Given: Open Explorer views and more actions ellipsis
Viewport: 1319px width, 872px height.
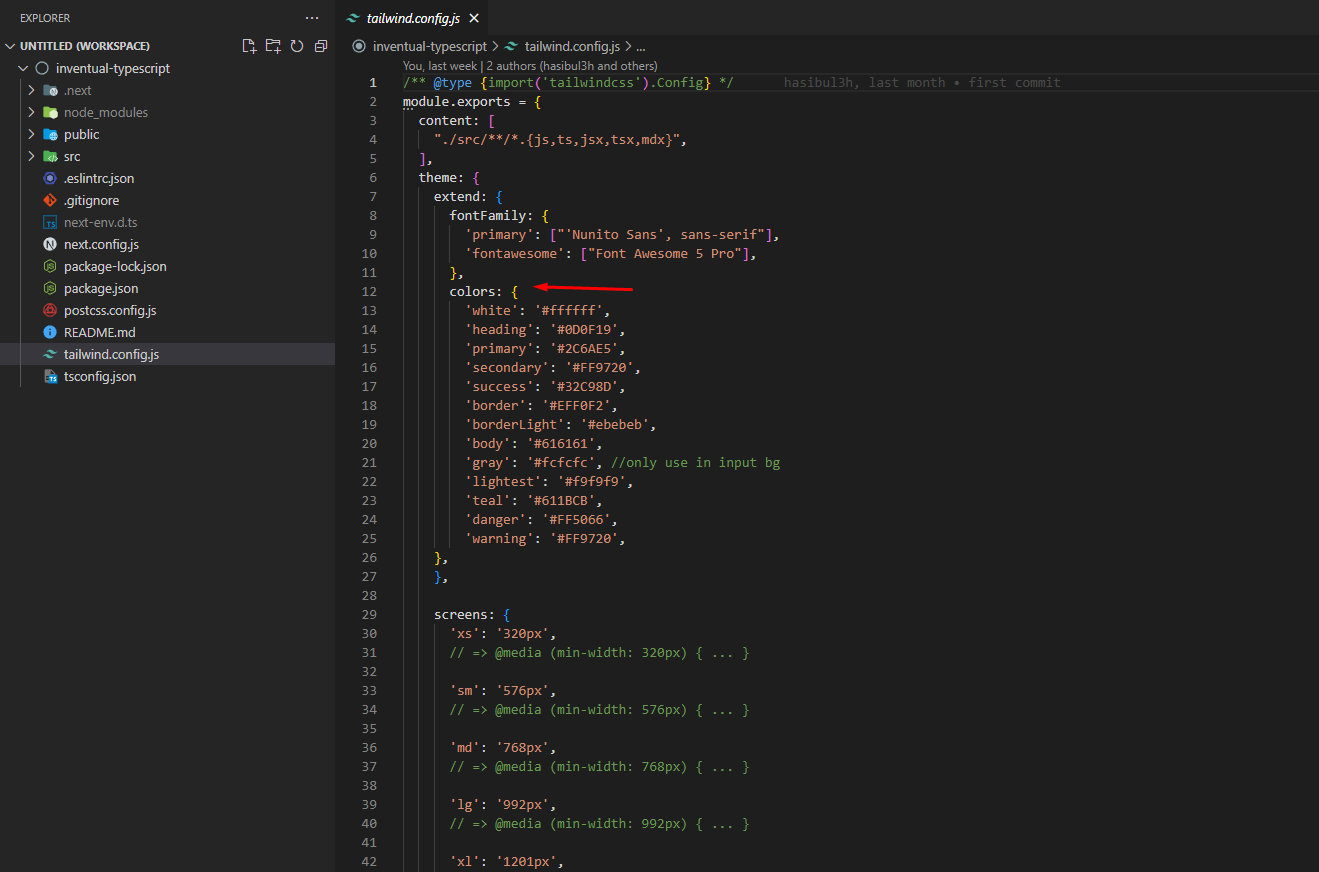Looking at the screenshot, I should click(x=312, y=18).
